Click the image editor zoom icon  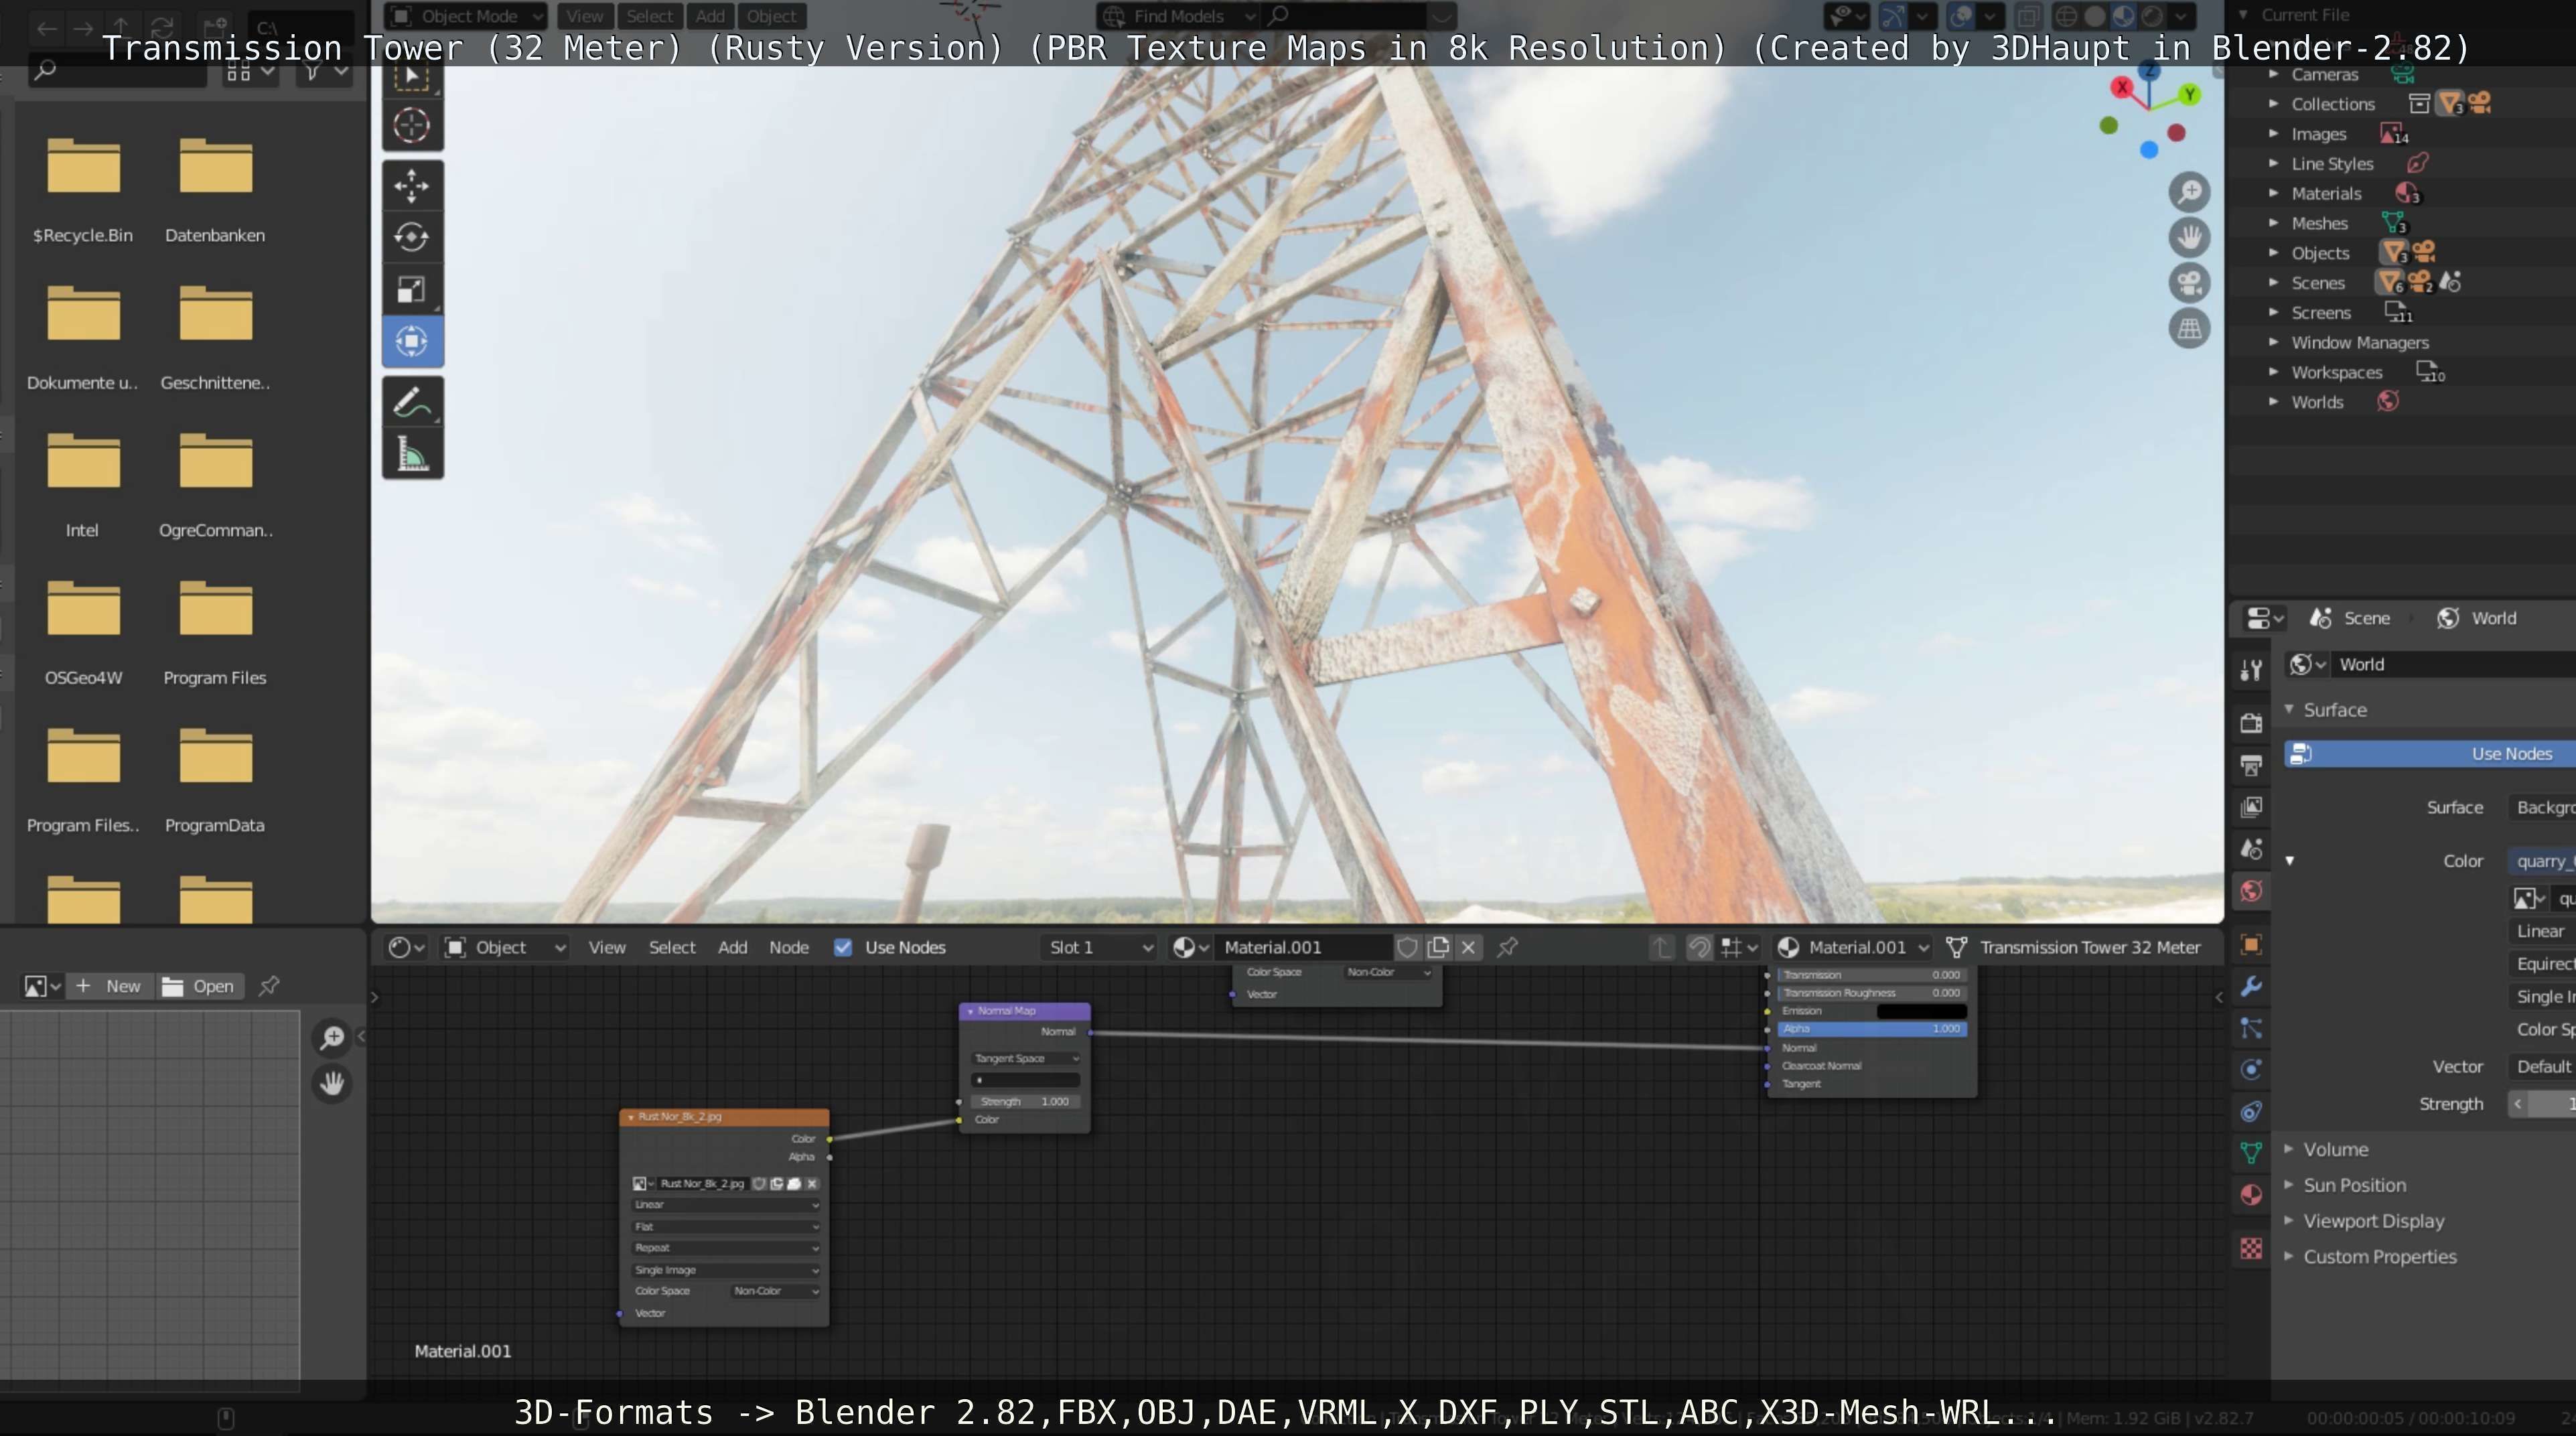point(332,1038)
